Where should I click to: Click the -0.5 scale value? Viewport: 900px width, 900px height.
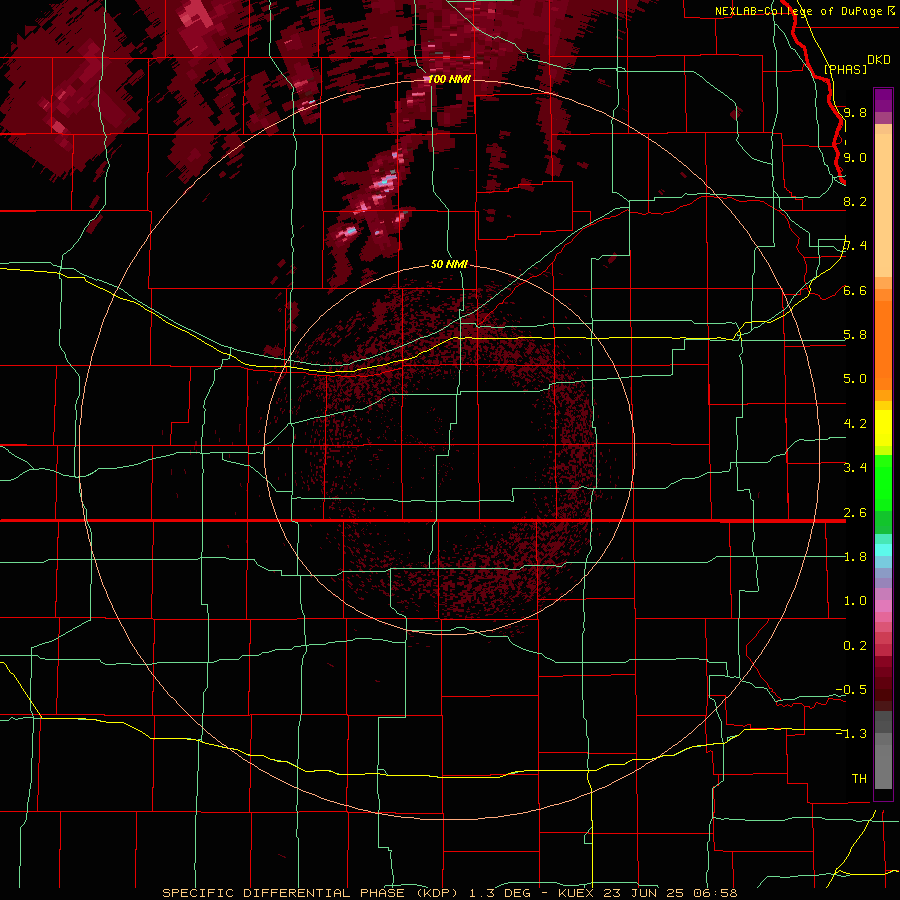851,690
